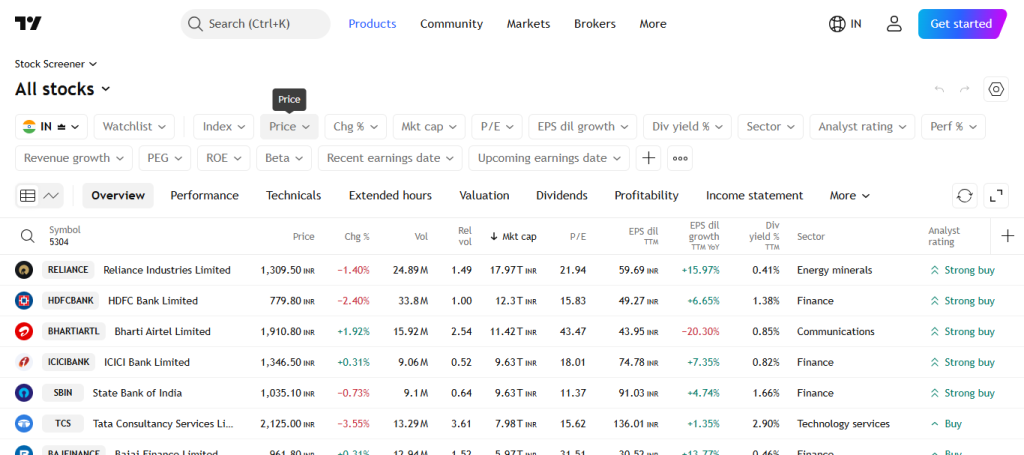Screen dimensions: 1024x455
Task: Switch to the Income statement tab
Action: [754, 196]
